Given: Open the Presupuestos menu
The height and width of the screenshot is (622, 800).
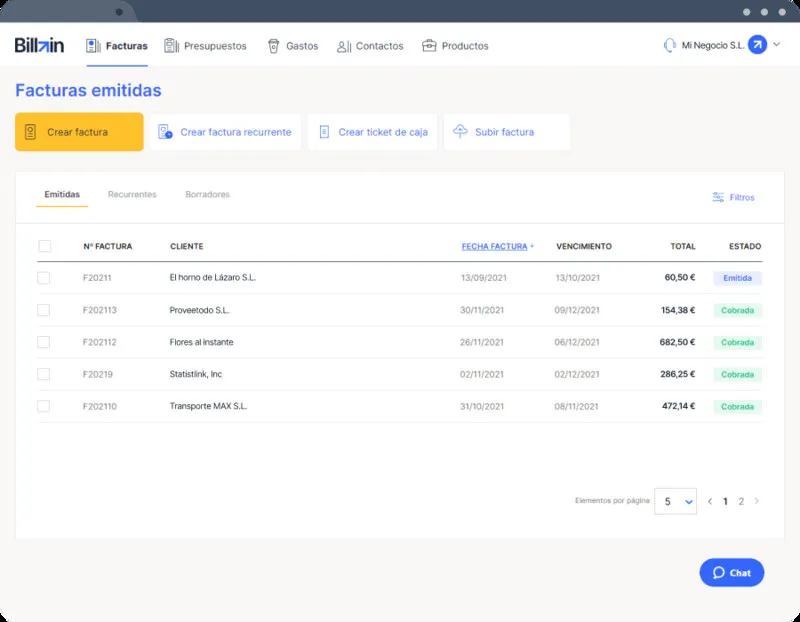Looking at the screenshot, I should point(205,46).
